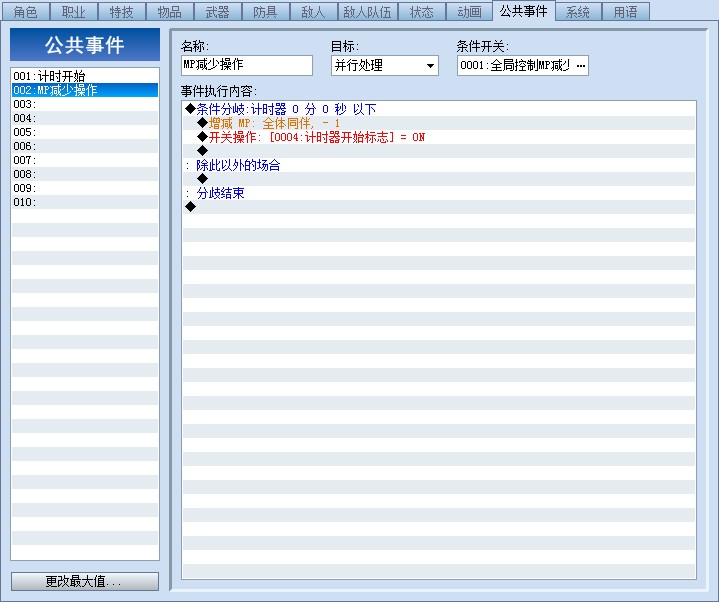719x602 pixels.
Task: Switch to the 角色 tab
Action: 25,11
